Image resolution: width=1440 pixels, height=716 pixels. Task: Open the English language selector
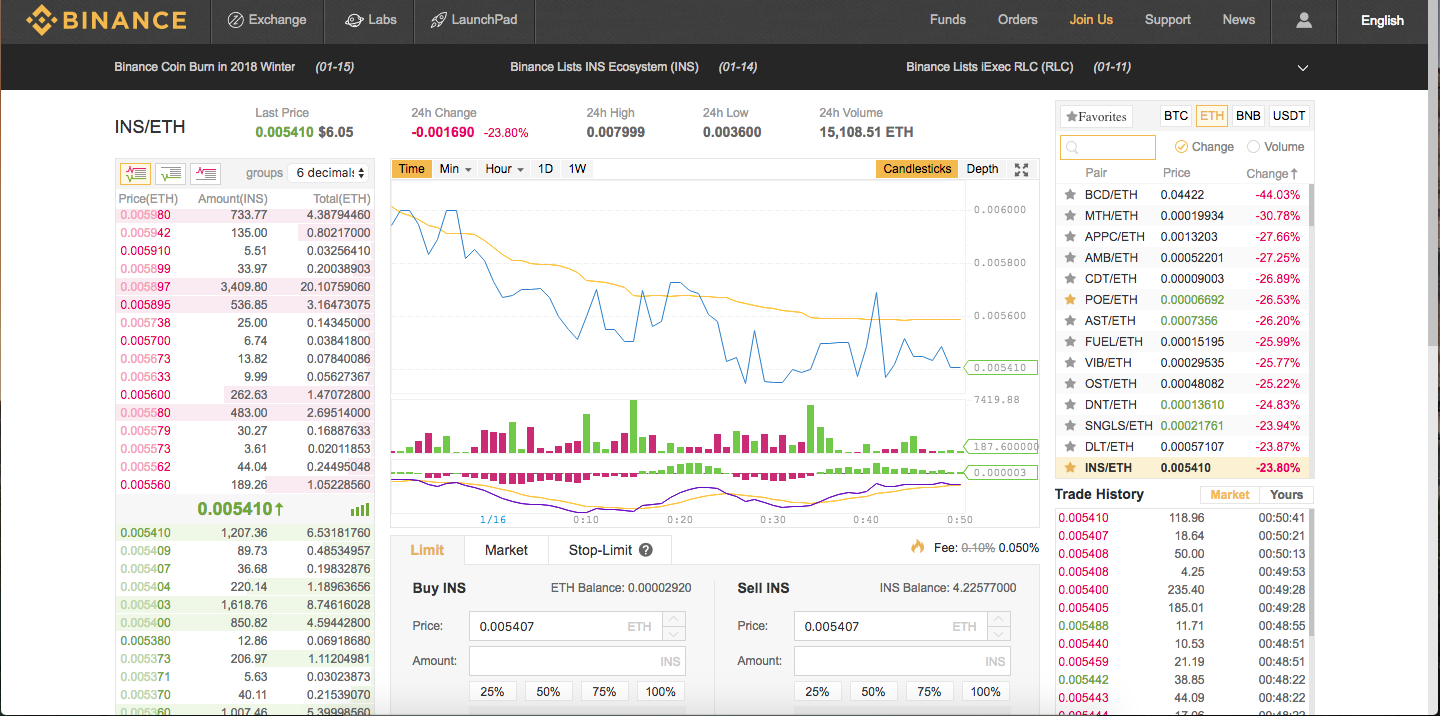1382,20
